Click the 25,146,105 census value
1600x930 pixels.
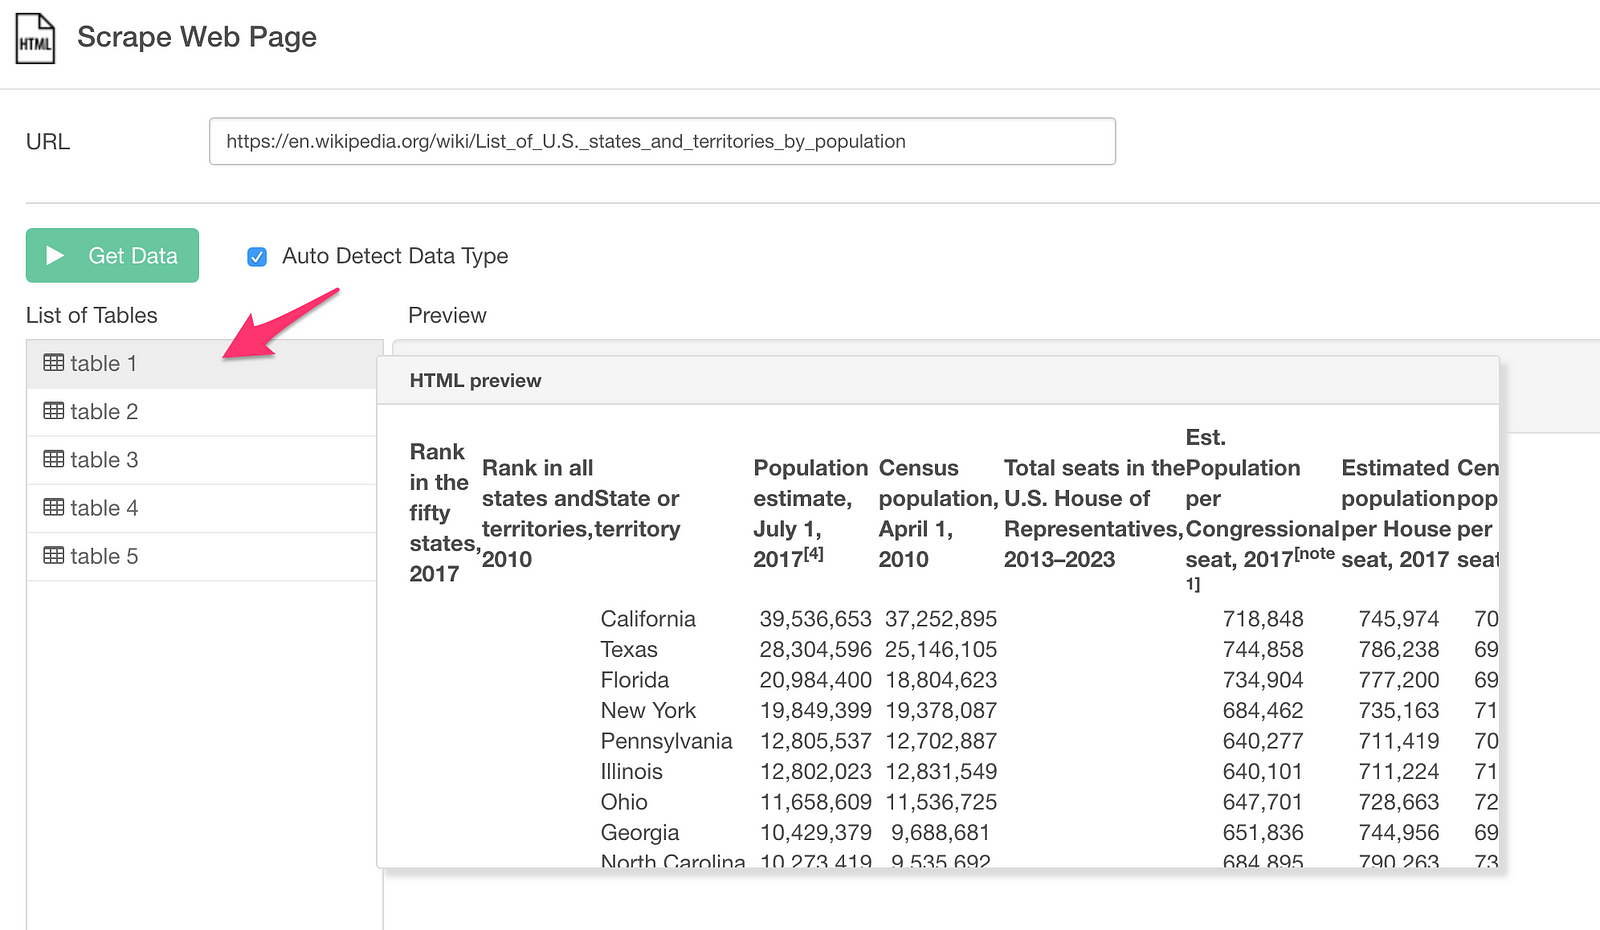(x=941, y=650)
